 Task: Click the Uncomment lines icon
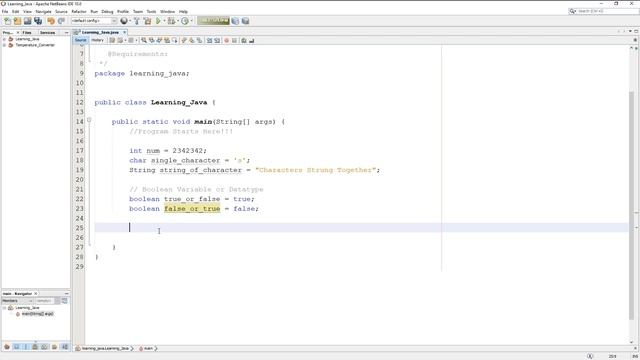[x=251, y=40]
